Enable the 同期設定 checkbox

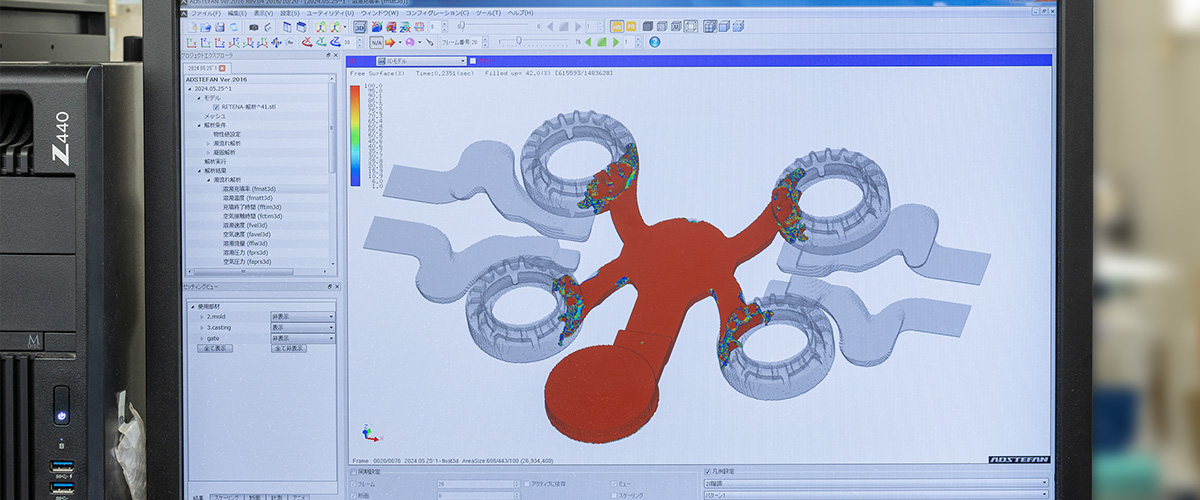click(x=352, y=471)
